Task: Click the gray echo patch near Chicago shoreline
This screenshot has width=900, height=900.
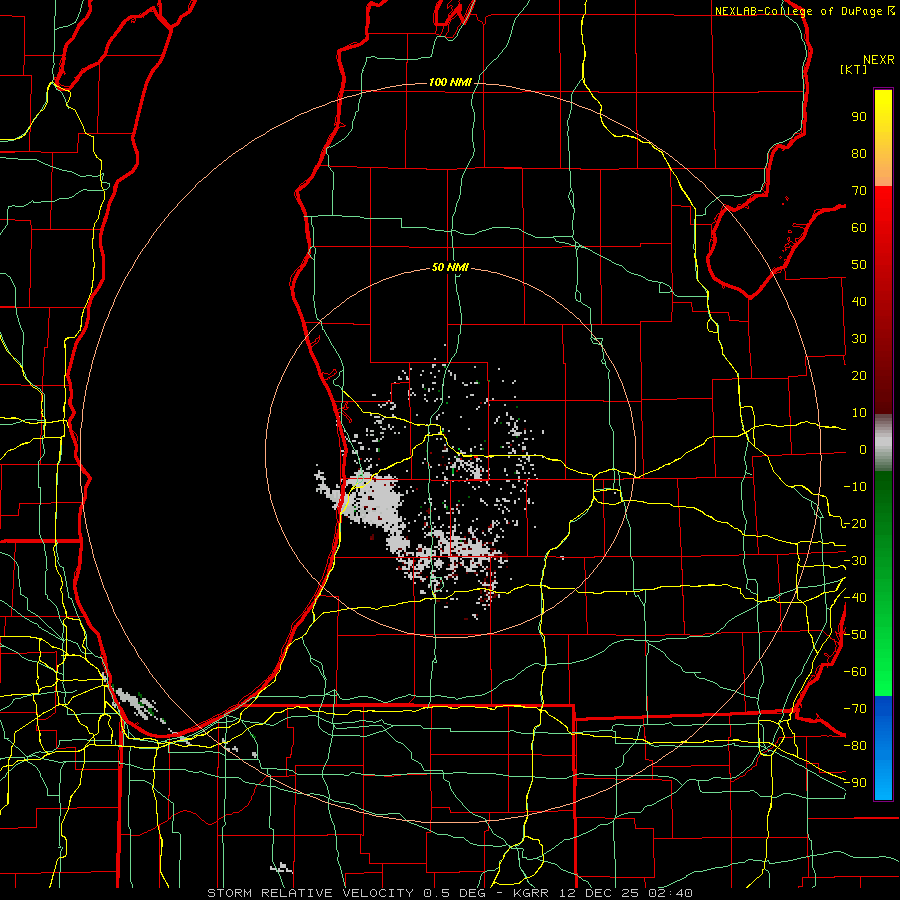Action: [137, 703]
